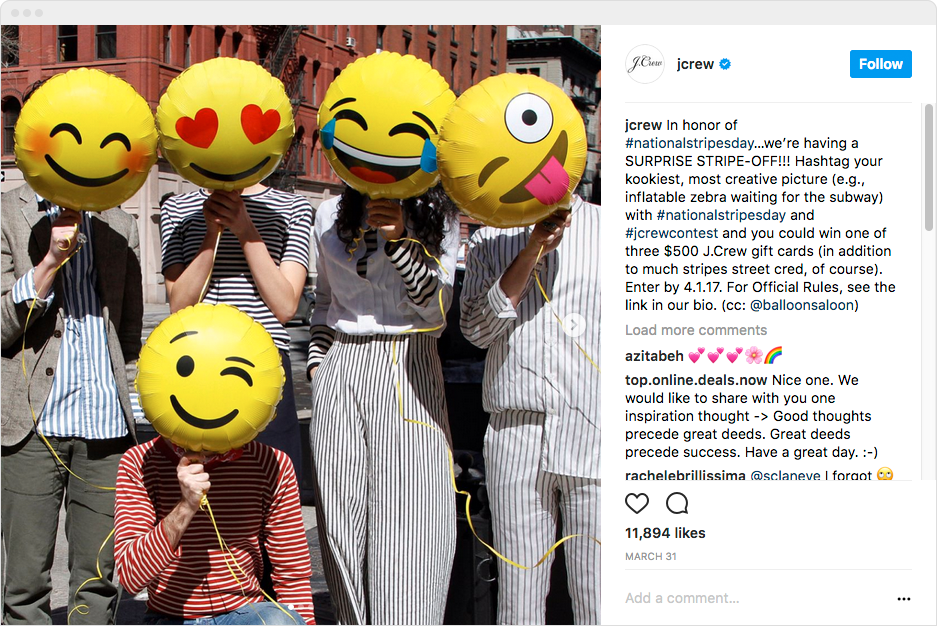Like the post with the heart icon
This screenshot has width=937, height=626.
(x=636, y=504)
